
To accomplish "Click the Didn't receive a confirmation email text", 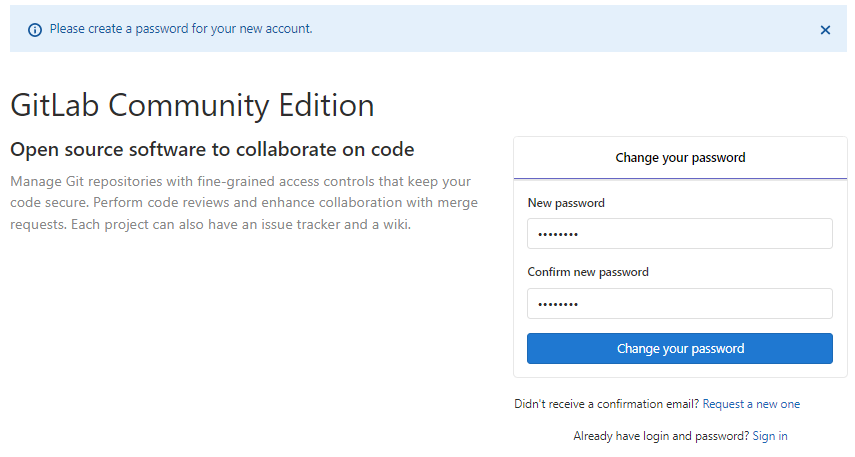I will (x=607, y=404).
